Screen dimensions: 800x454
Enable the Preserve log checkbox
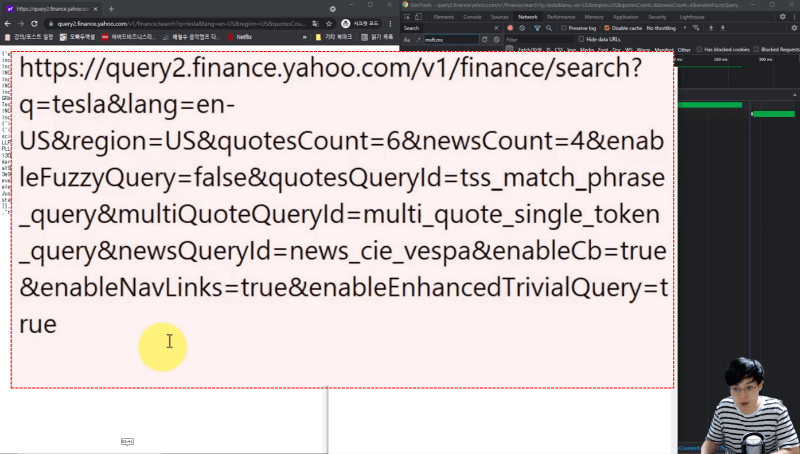pyautogui.click(x=564, y=28)
